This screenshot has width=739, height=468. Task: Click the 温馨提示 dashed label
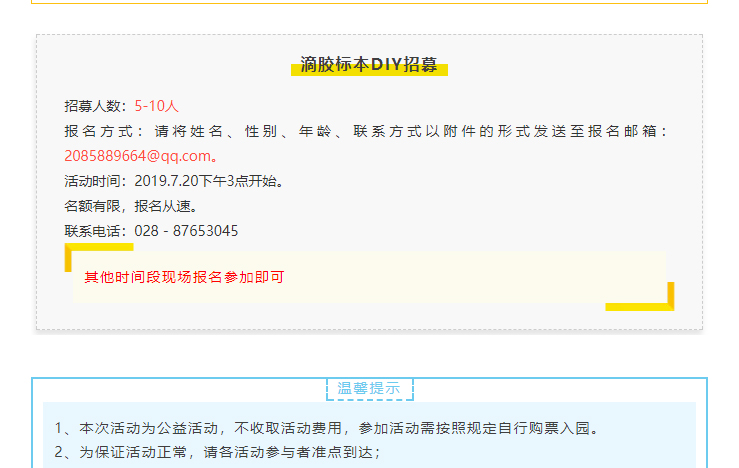(369, 389)
